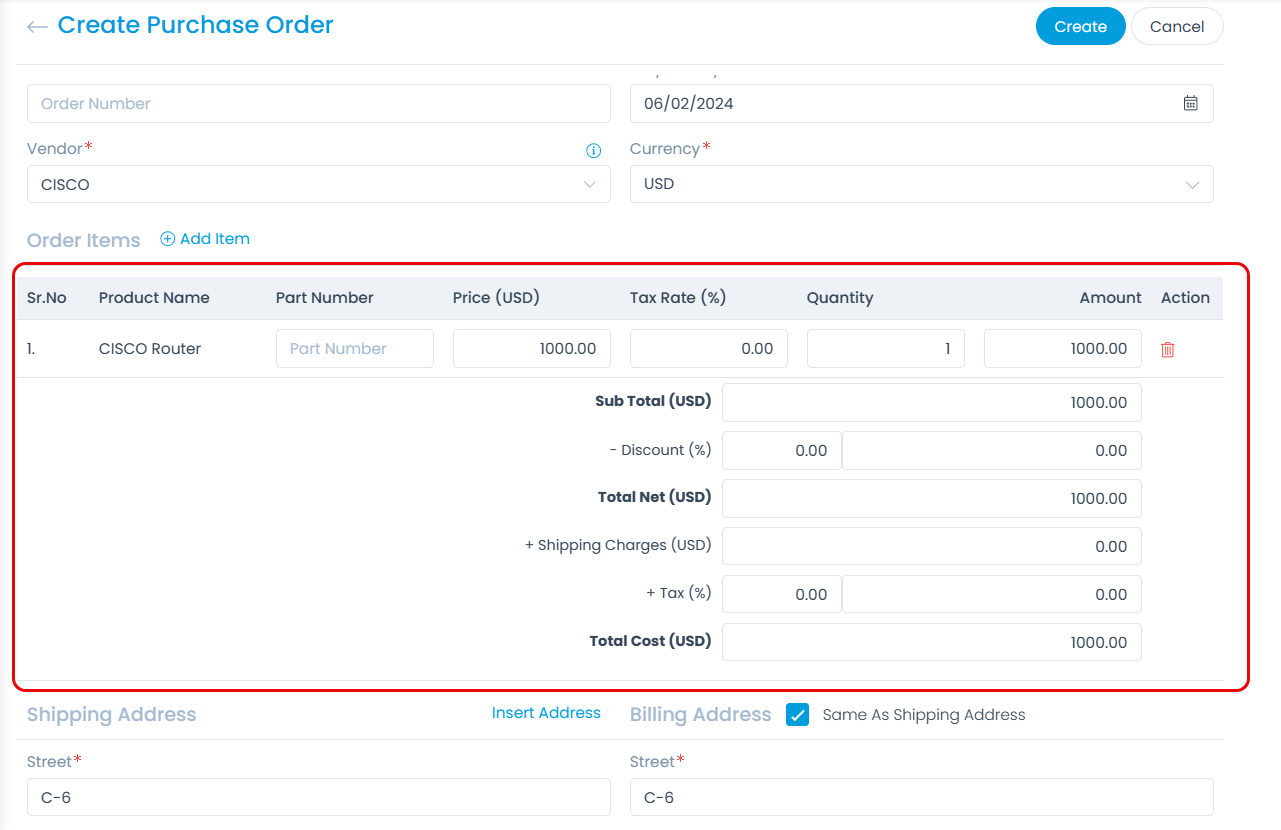Click the info icon beside the Vendor label
Image resolution: width=1281 pixels, height=830 pixels.
(593, 150)
